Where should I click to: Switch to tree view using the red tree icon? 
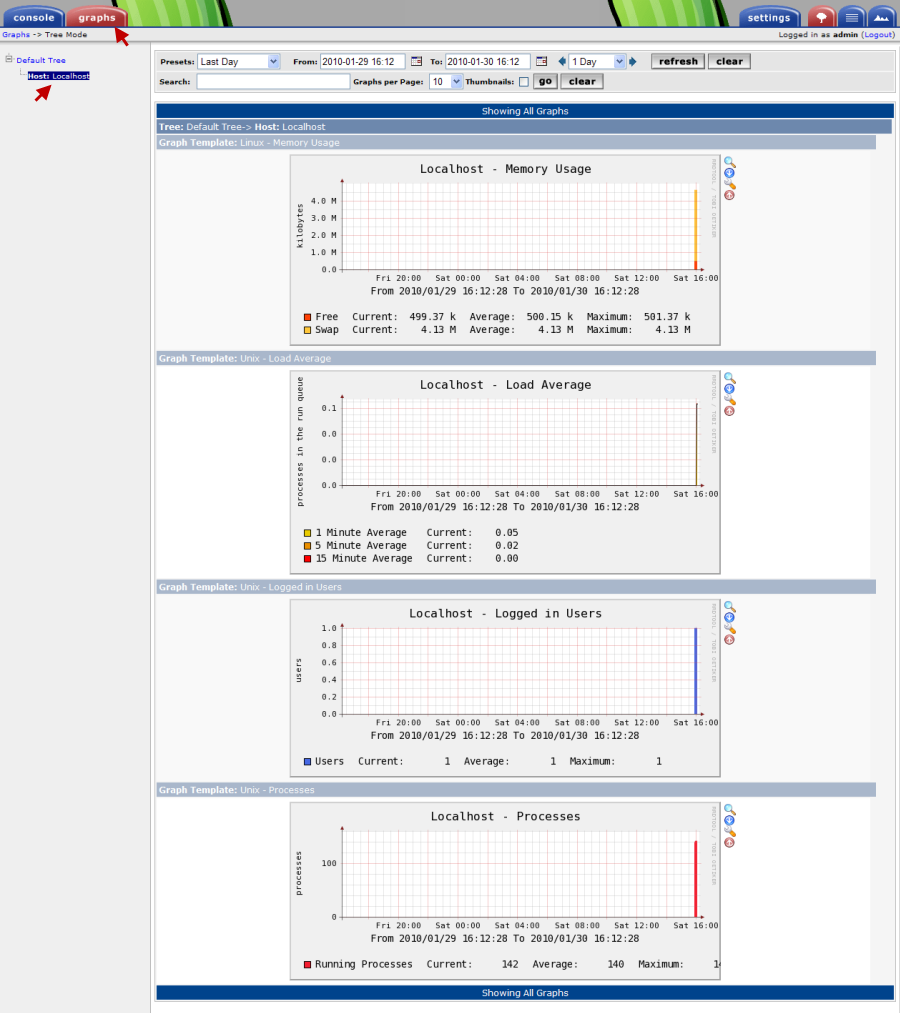click(x=821, y=16)
